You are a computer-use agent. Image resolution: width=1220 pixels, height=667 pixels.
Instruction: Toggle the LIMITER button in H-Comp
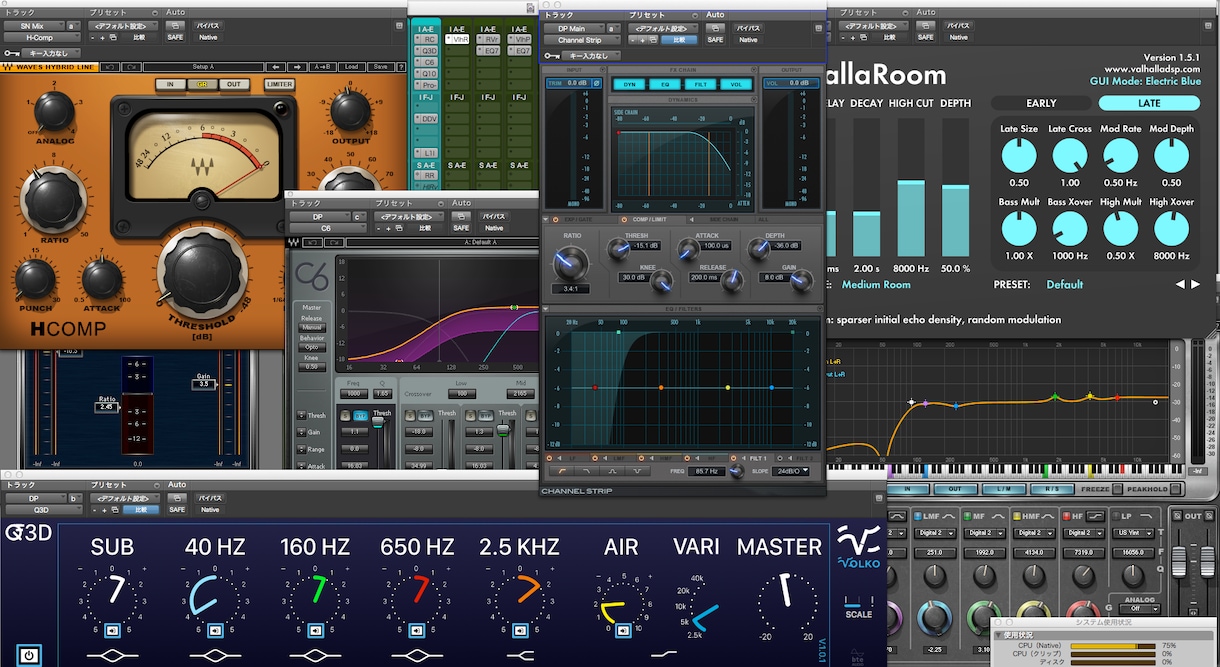[x=280, y=84]
